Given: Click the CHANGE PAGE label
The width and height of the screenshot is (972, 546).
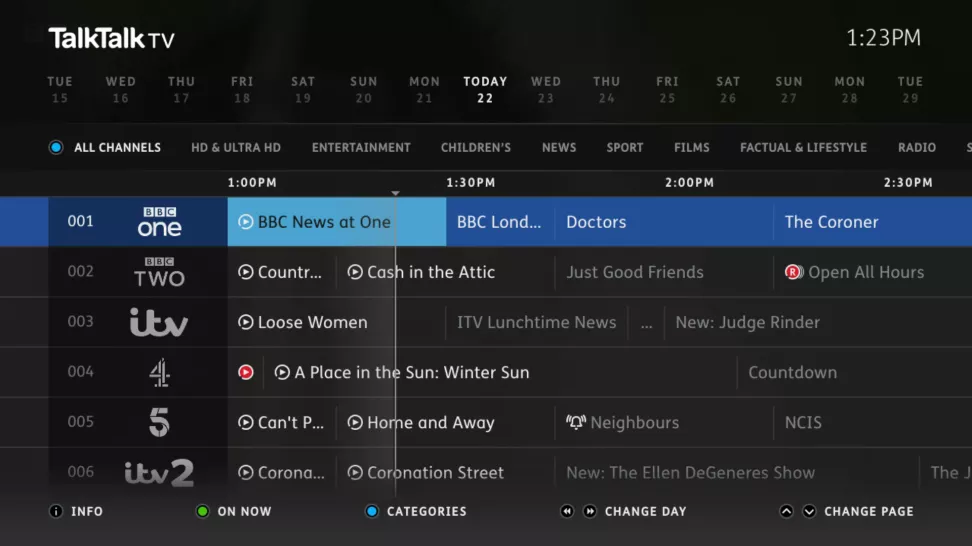Looking at the screenshot, I should 868,511.
